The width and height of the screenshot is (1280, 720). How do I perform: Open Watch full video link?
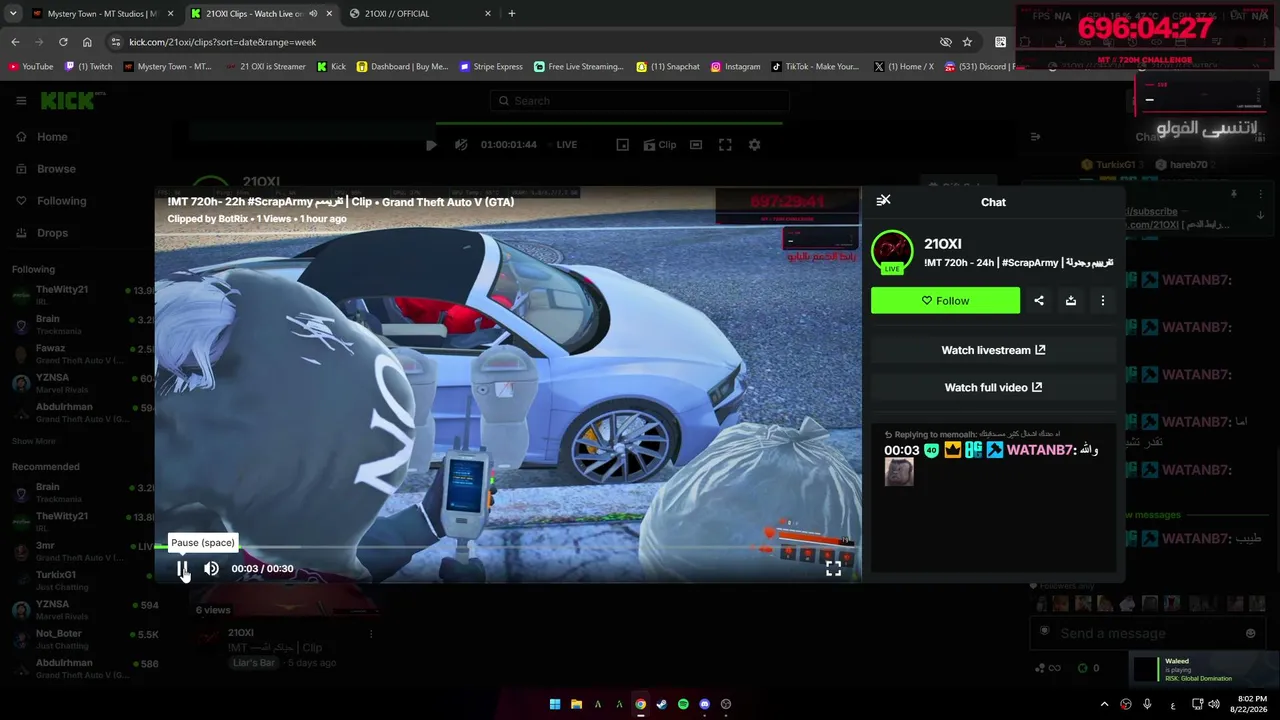(x=993, y=387)
